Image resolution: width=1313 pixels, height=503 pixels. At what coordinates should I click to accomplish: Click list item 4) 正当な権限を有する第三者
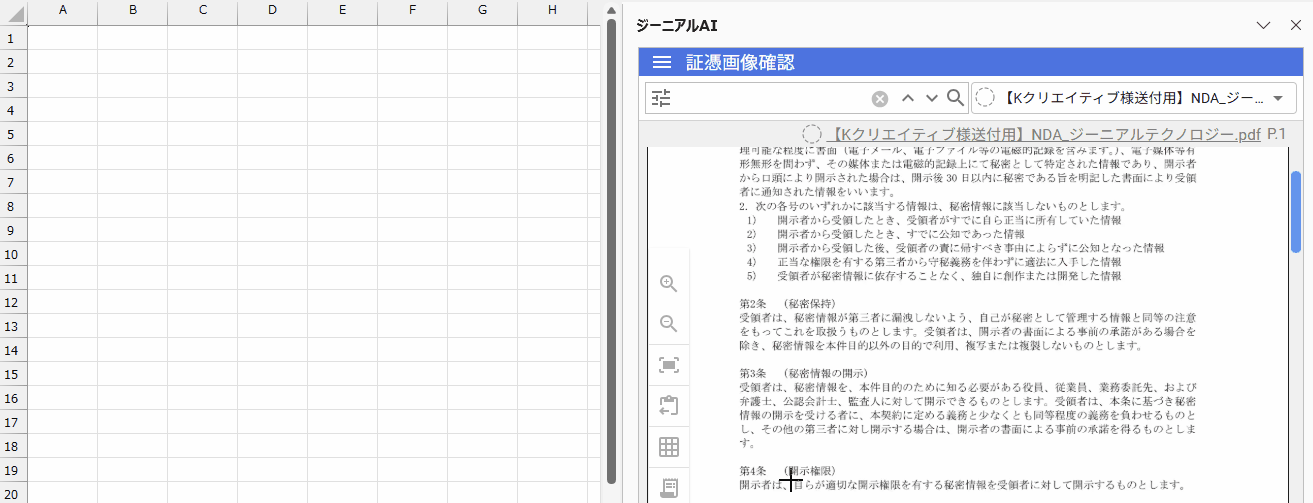[934, 261]
